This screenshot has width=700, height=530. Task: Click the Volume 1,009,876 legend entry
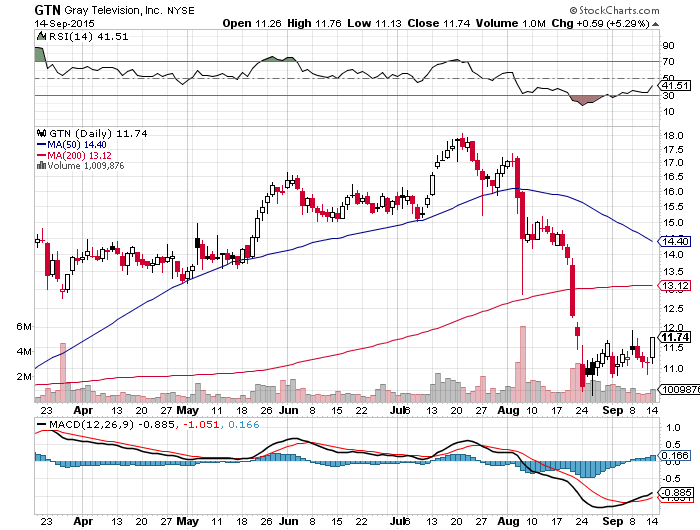86,166
